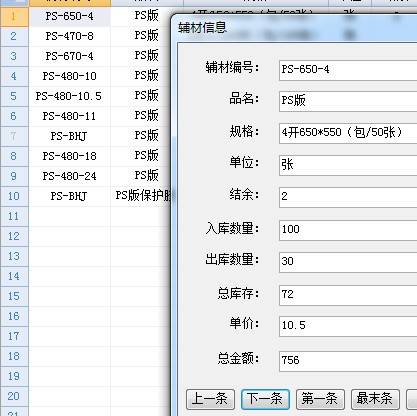Viewport: 417px width, 416px height.
Task: Focus the 品名 input field
Action: coord(348,101)
